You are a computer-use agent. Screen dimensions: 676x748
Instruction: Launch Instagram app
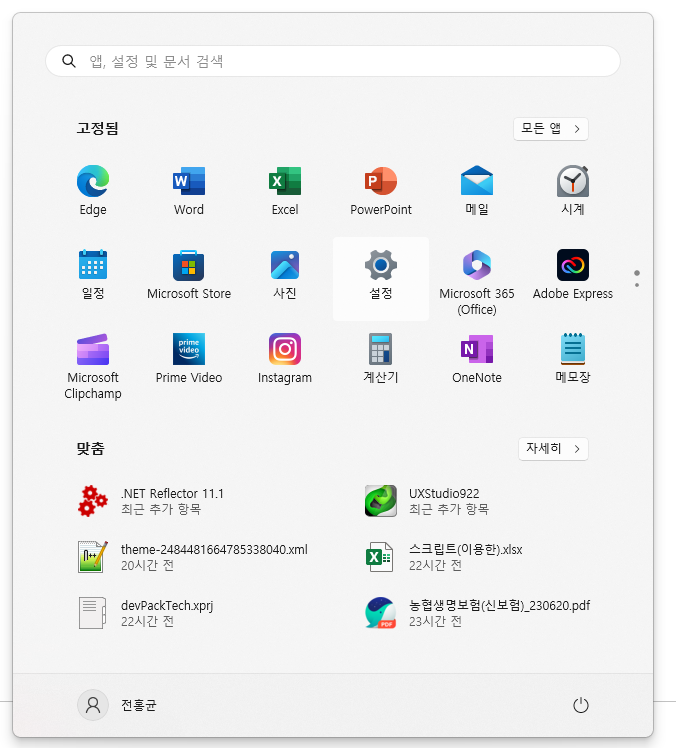coord(285,358)
